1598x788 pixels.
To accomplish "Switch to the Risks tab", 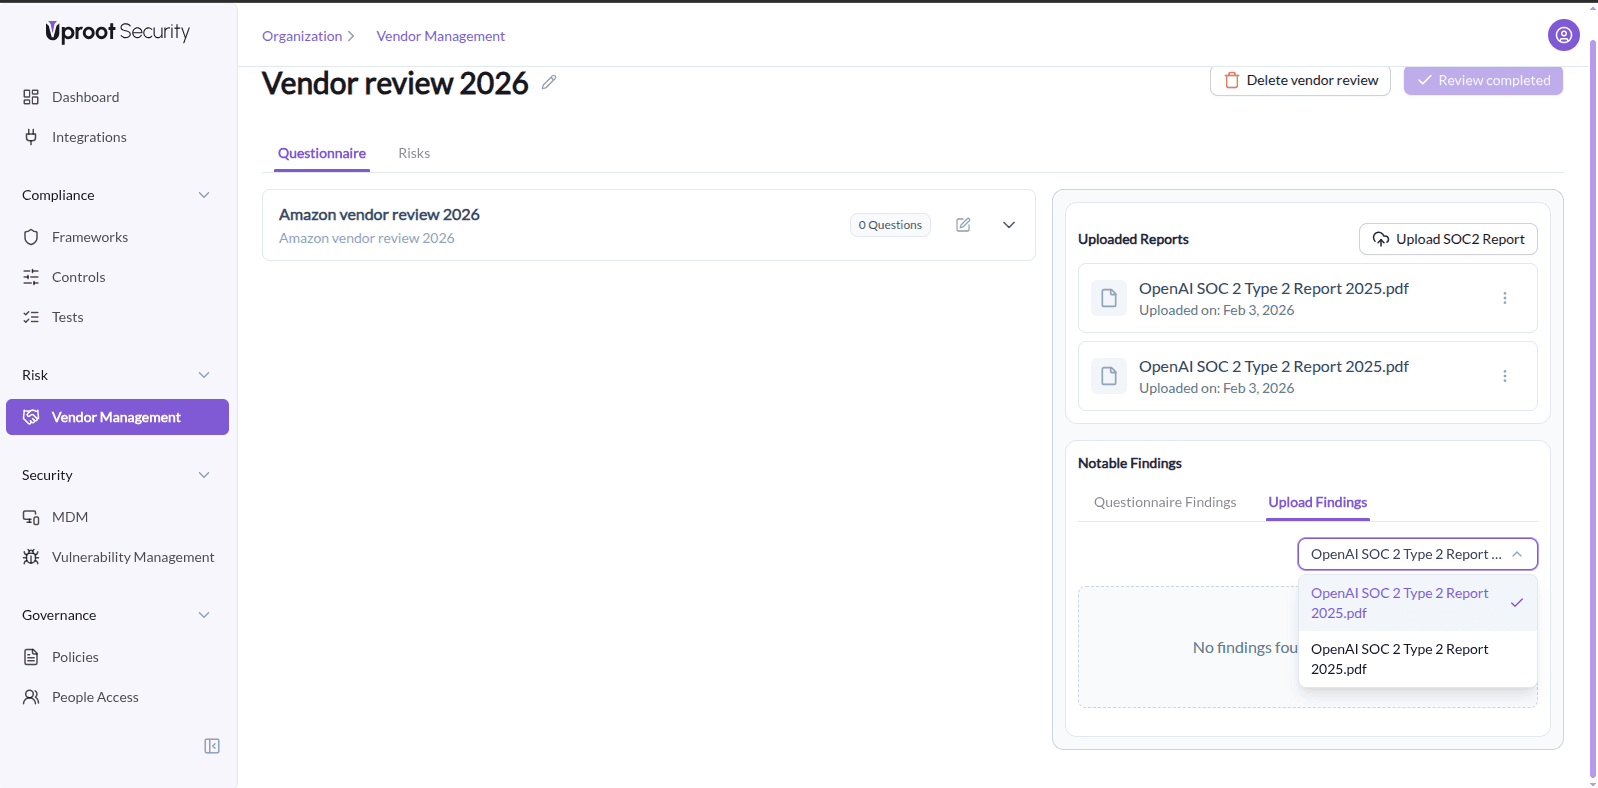I will click(414, 153).
